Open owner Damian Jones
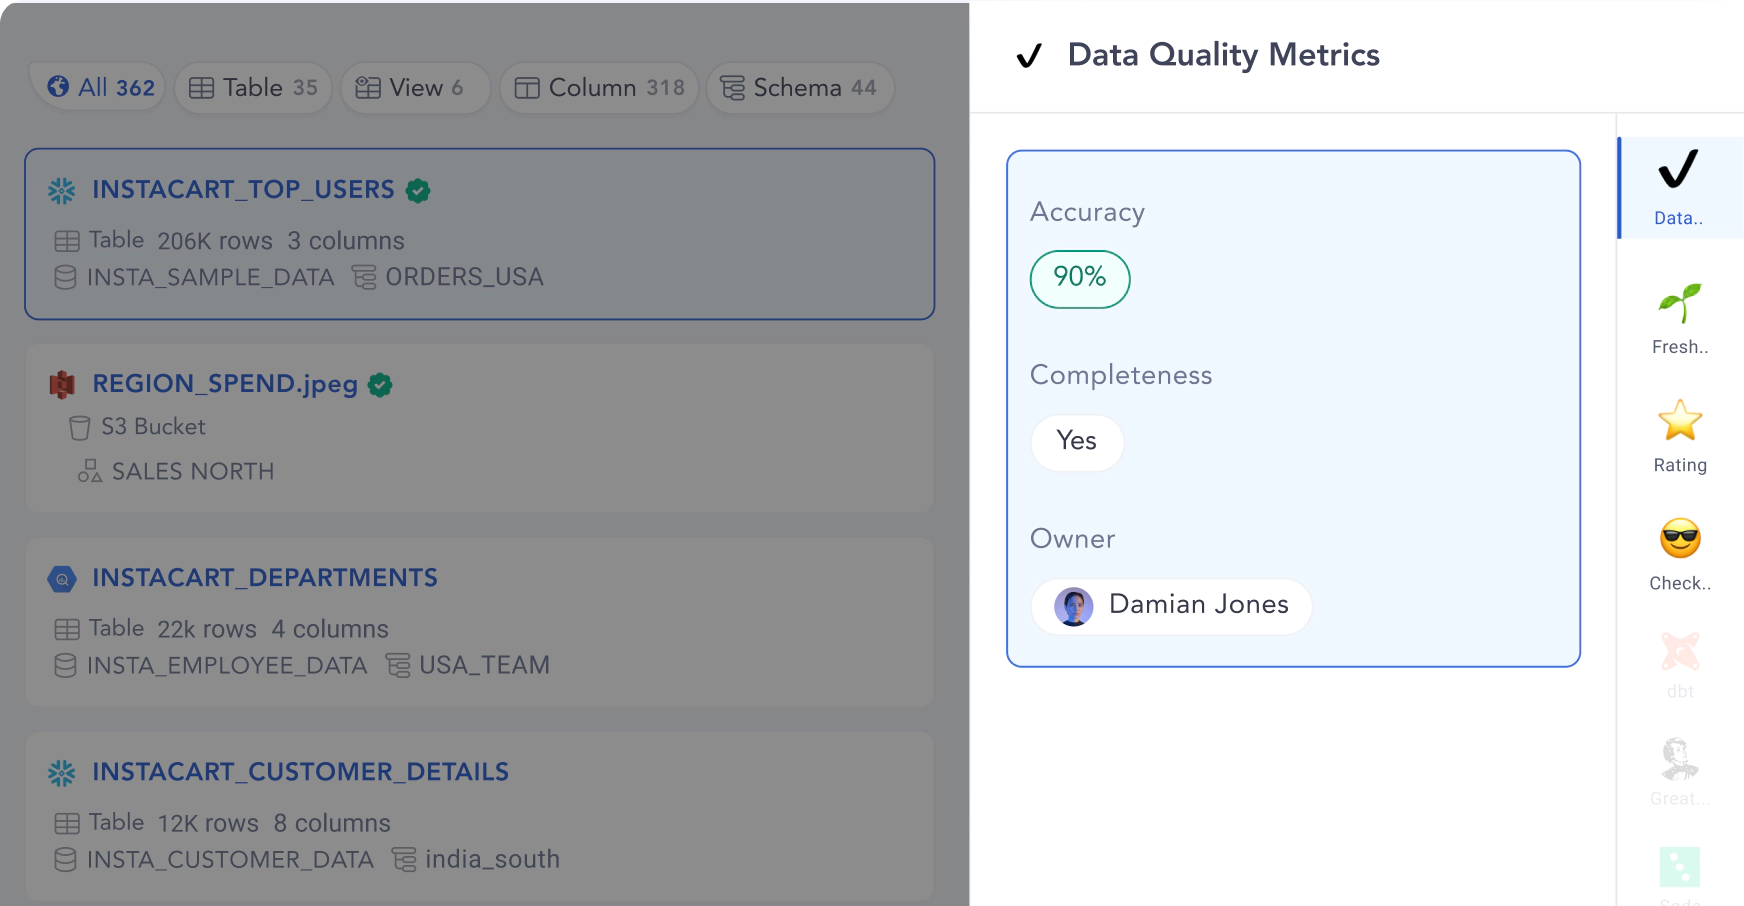1744x906 pixels. coord(1171,606)
